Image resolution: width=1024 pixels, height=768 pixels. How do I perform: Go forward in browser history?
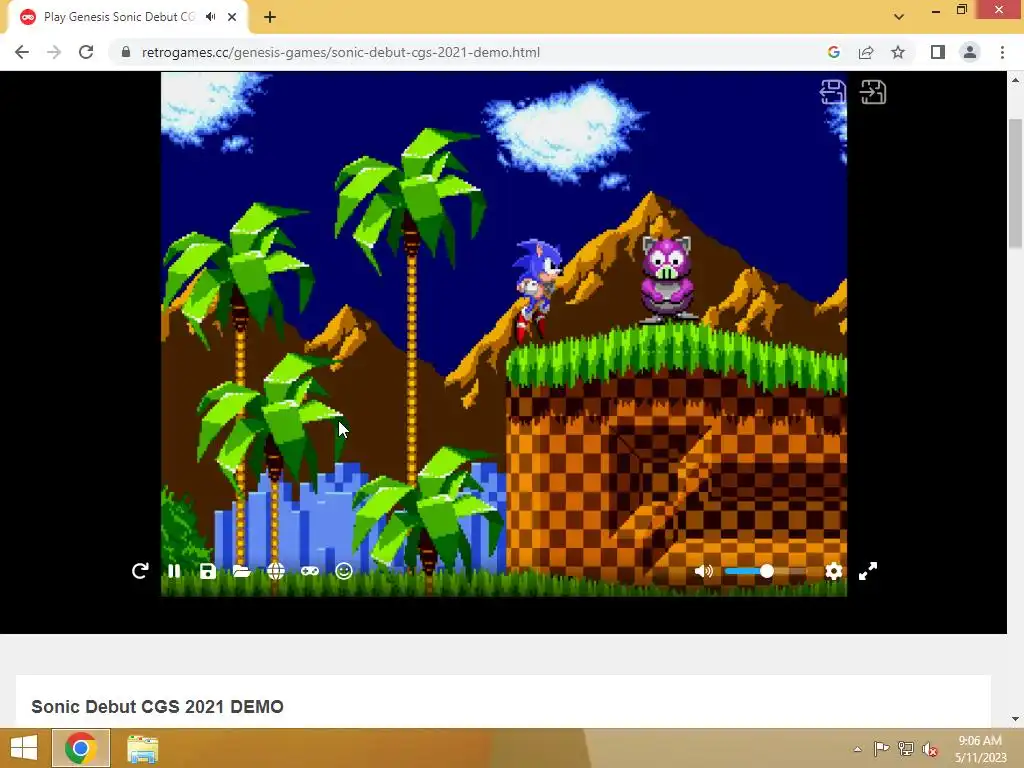(x=54, y=52)
